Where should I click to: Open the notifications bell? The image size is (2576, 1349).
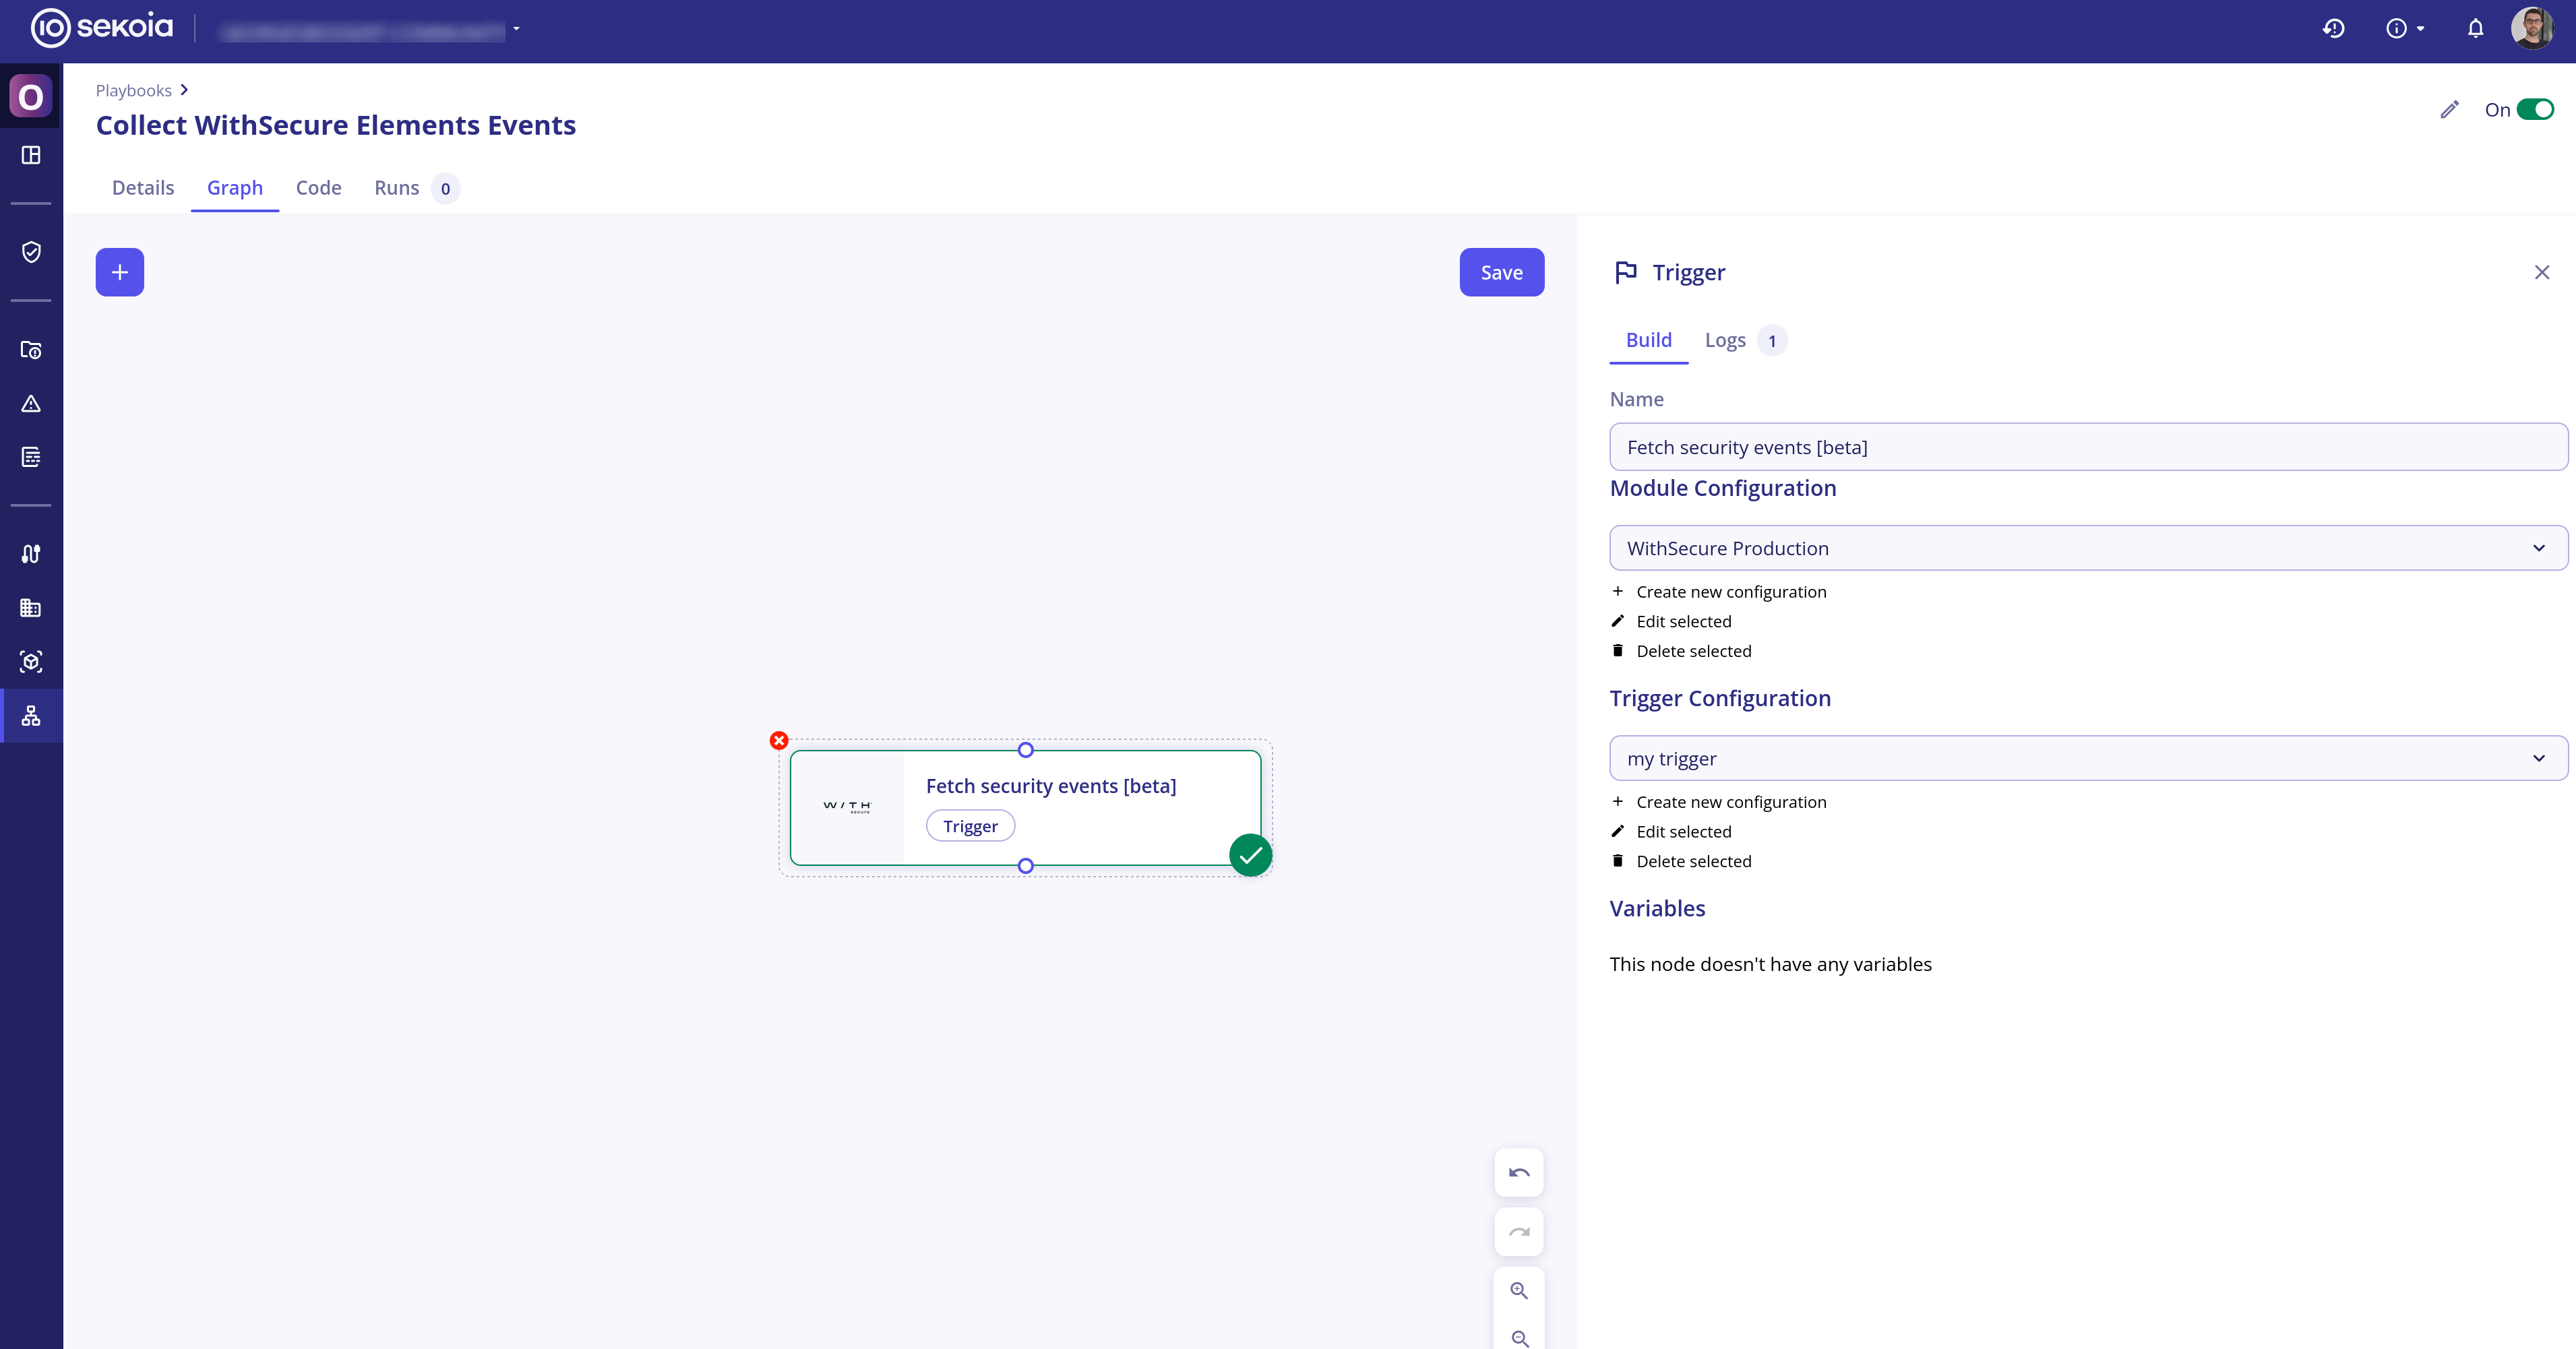click(x=2475, y=29)
